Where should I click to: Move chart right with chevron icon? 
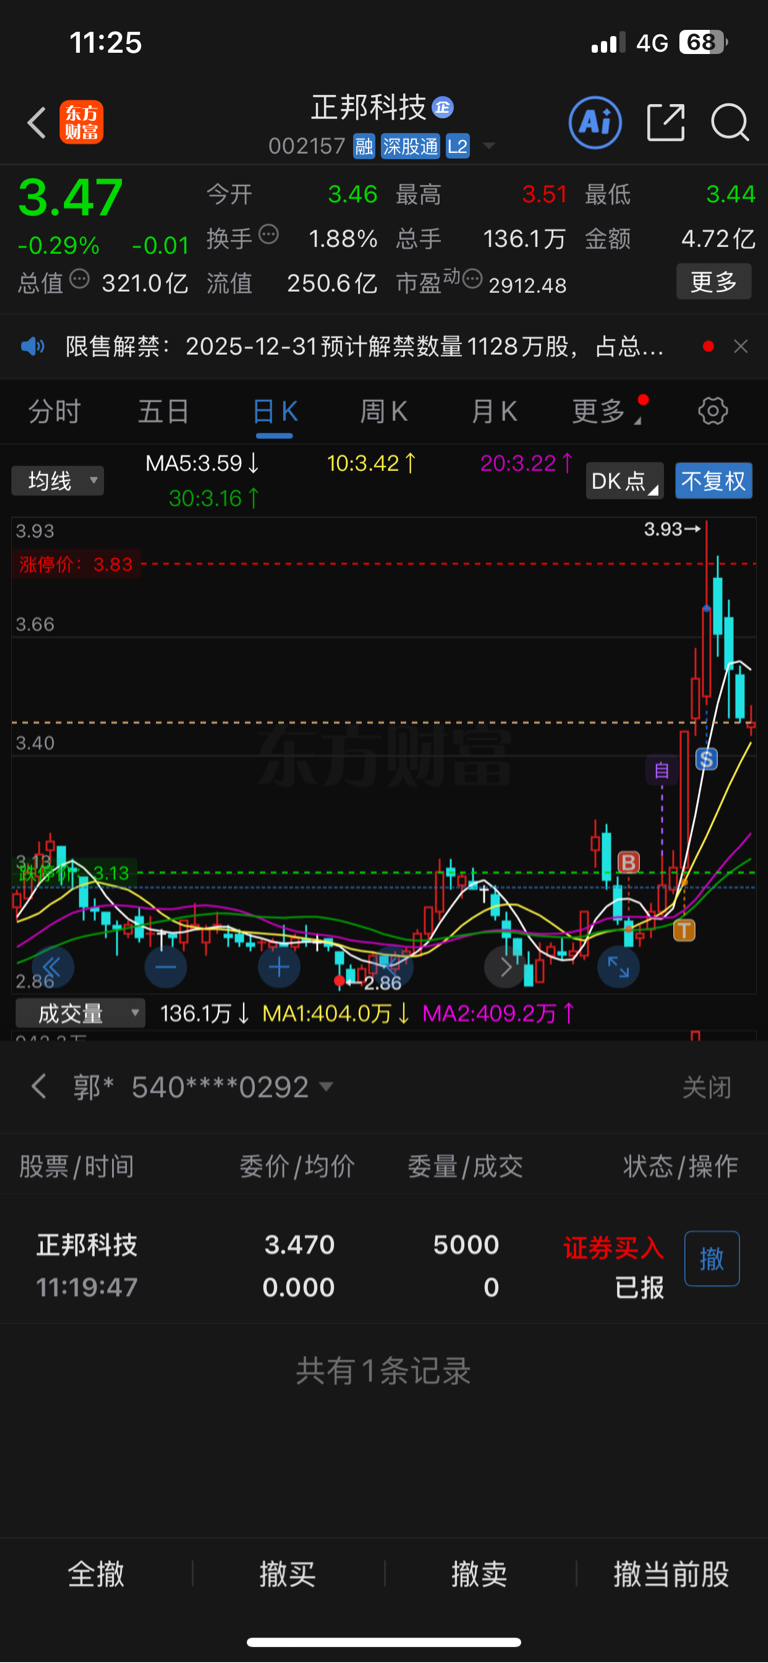click(x=506, y=967)
